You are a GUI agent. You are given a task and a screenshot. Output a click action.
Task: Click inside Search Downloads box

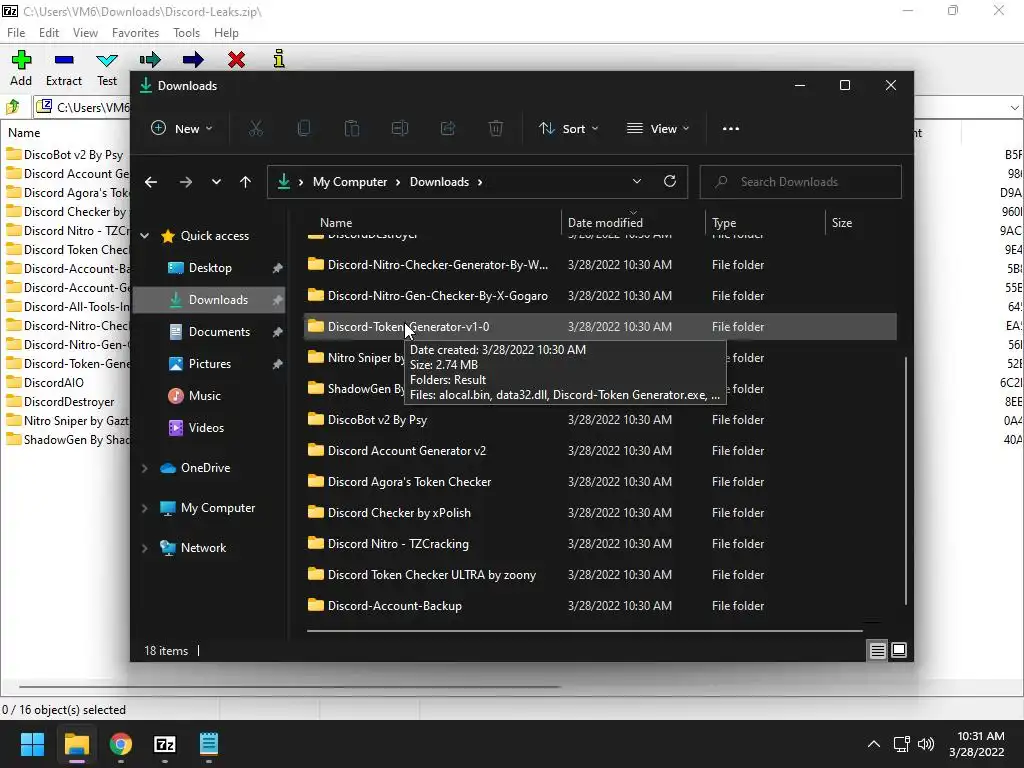[801, 182]
